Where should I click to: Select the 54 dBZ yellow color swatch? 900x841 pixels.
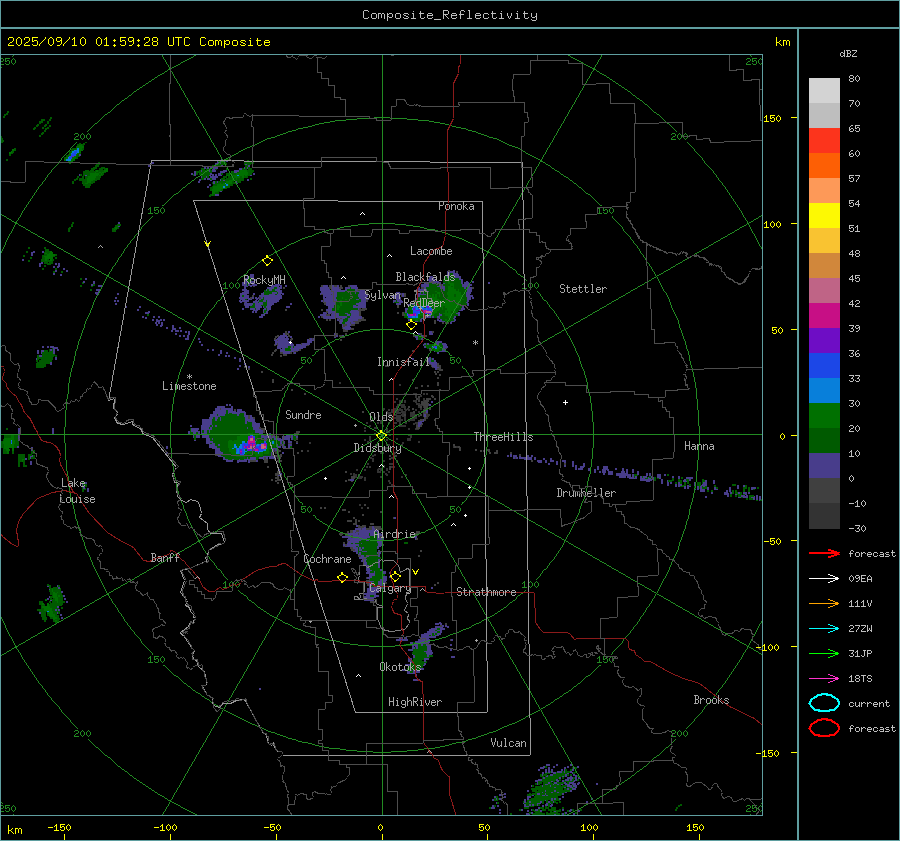click(x=824, y=215)
